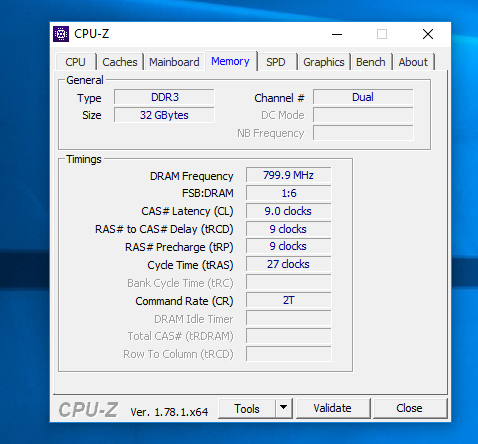The width and height of the screenshot is (478, 444).
Task: Click the RAS# to CAS# Delay (tRCD) label
Action: pos(164,229)
